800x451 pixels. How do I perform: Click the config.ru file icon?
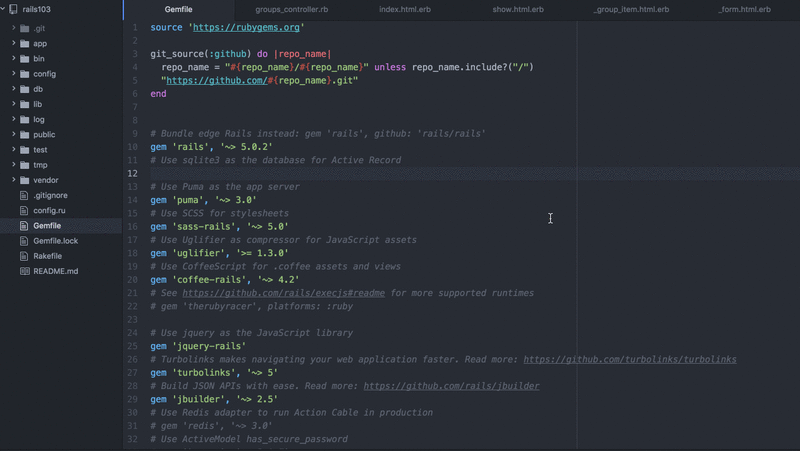(24, 210)
